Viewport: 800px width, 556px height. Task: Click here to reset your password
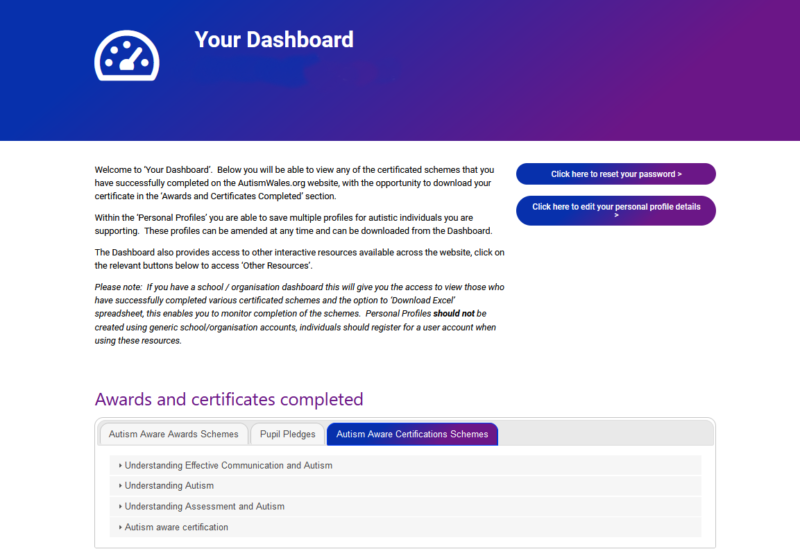615,174
